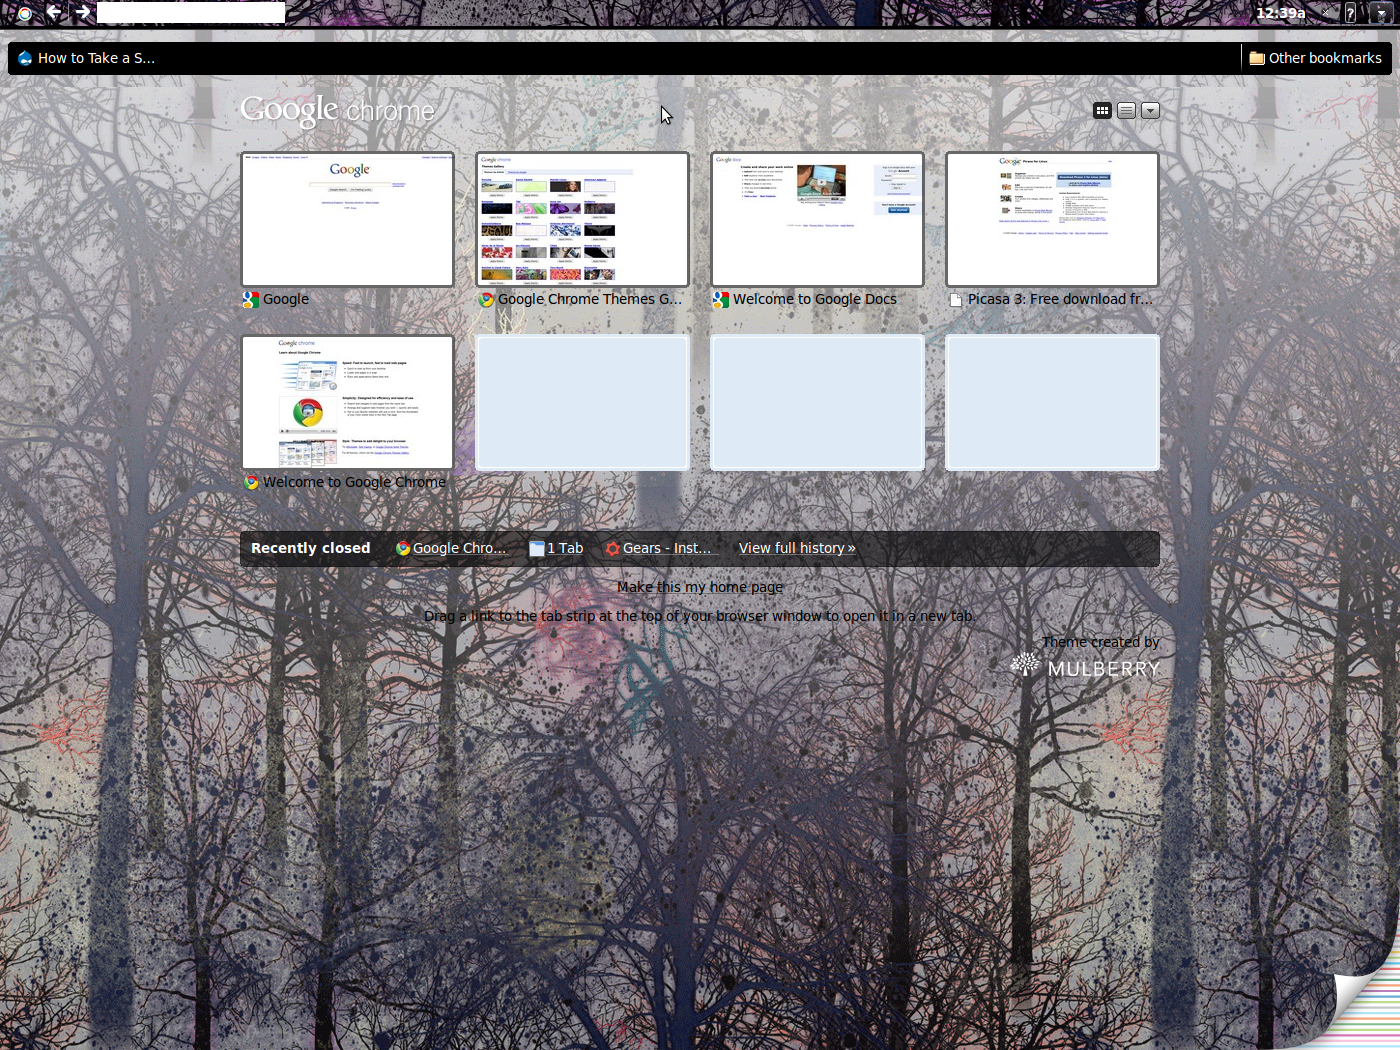
Task: Expand the new tab page options dropdown
Action: (x=1150, y=110)
